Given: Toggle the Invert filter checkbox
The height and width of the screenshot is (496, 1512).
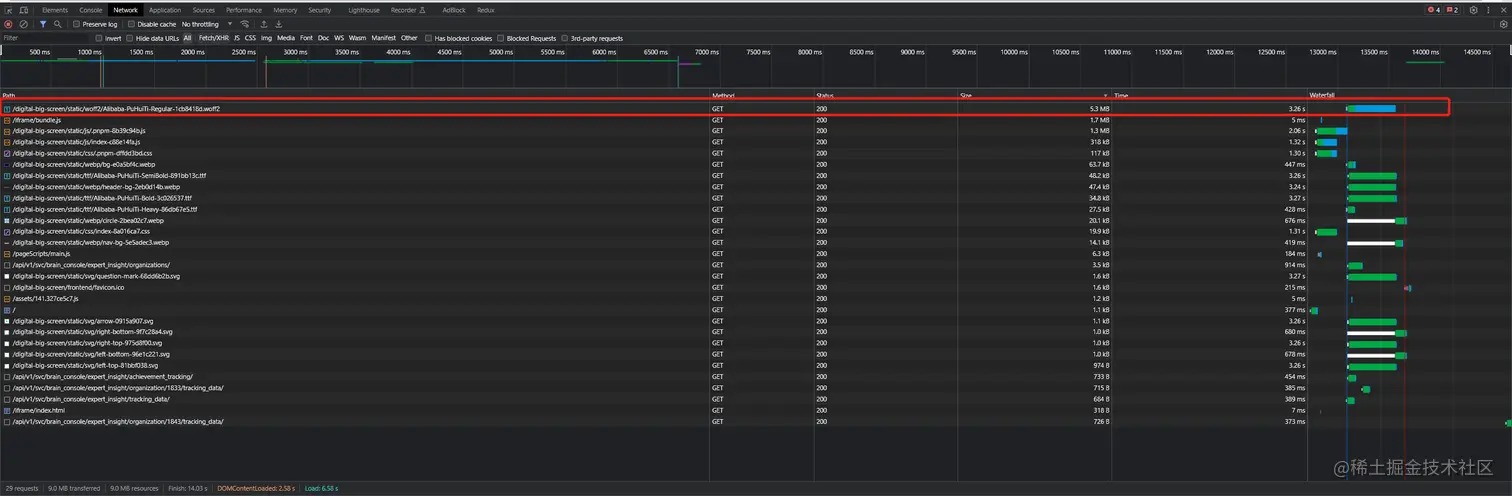Looking at the screenshot, I should coord(99,38).
